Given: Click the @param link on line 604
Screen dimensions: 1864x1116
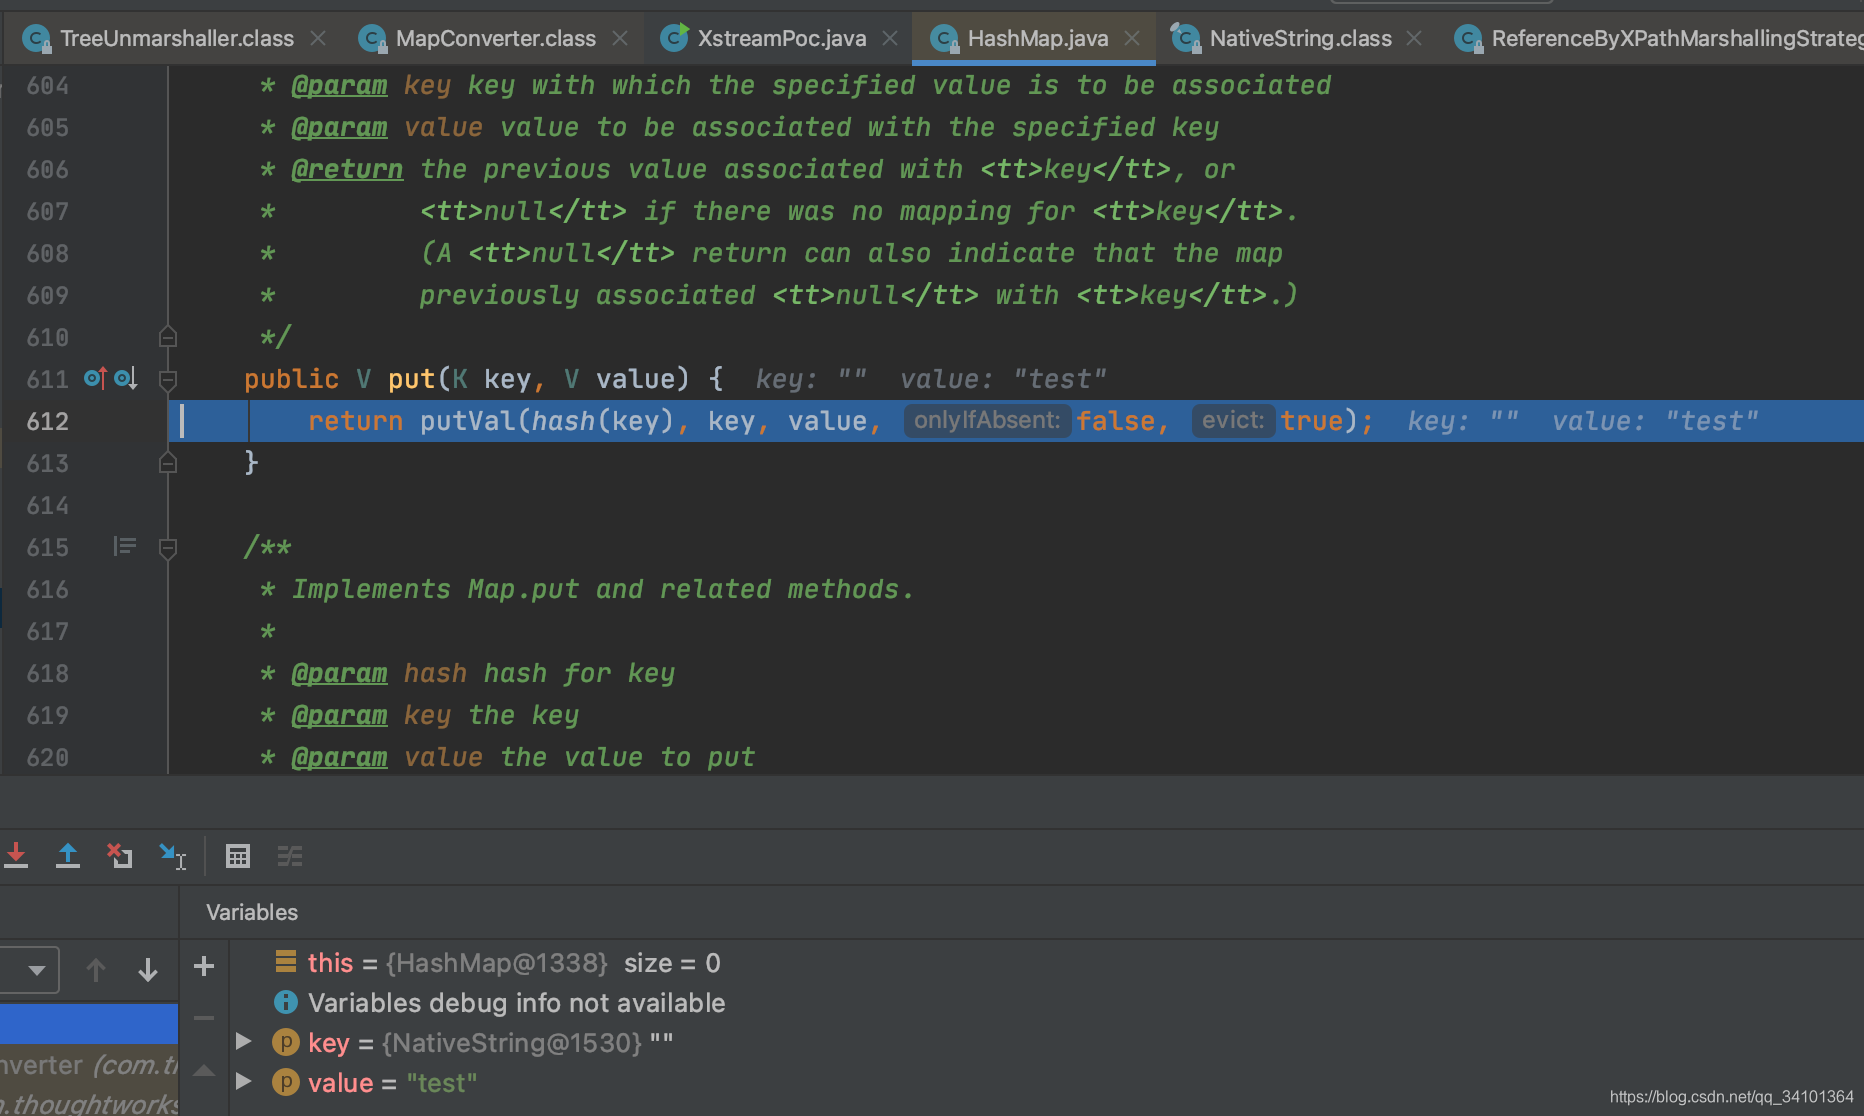Looking at the screenshot, I should click(339, 85).
